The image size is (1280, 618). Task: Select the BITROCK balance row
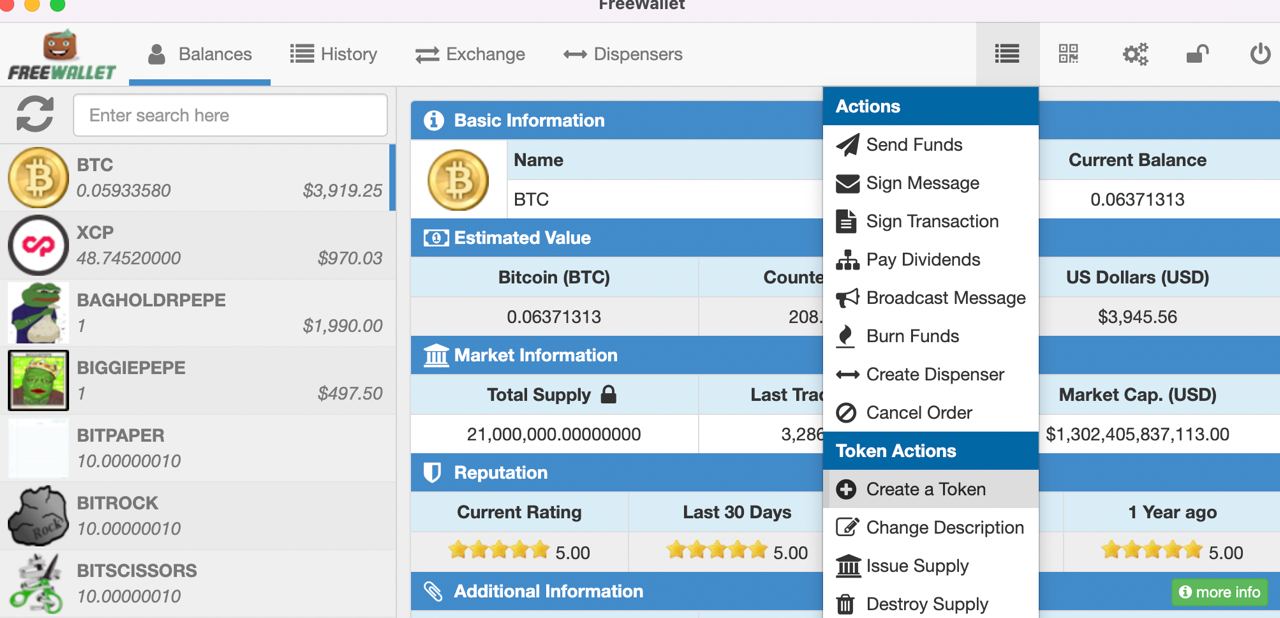198,516
